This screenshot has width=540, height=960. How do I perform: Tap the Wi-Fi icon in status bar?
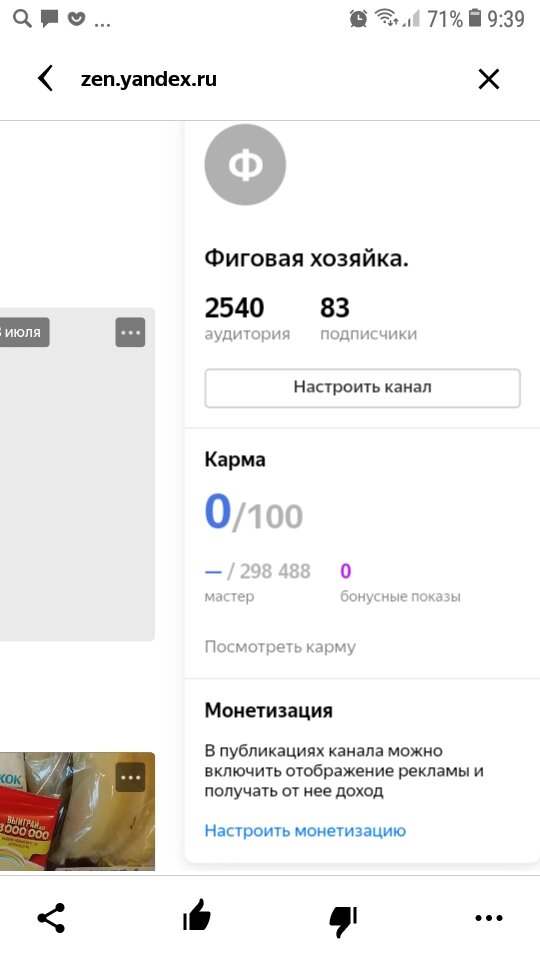(387, 18)
